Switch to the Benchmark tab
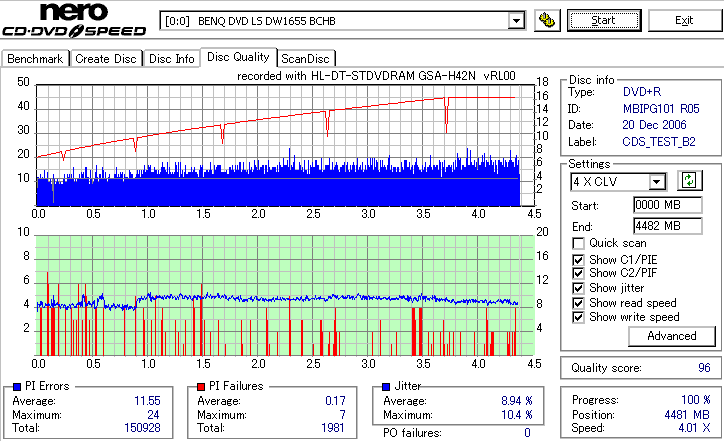This screenshot has height=441, width=724. [x=35, y=59]
